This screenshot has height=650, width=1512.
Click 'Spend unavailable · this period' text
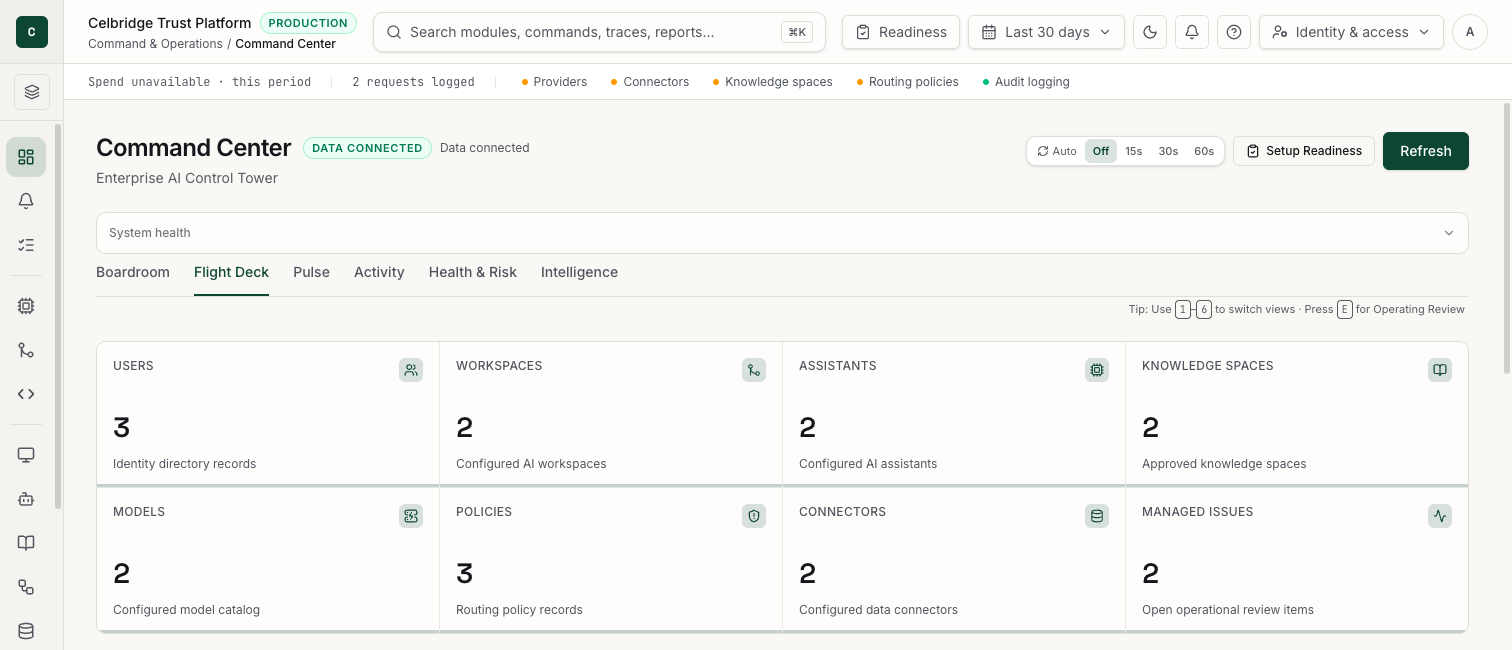click(x=199, y=82)
